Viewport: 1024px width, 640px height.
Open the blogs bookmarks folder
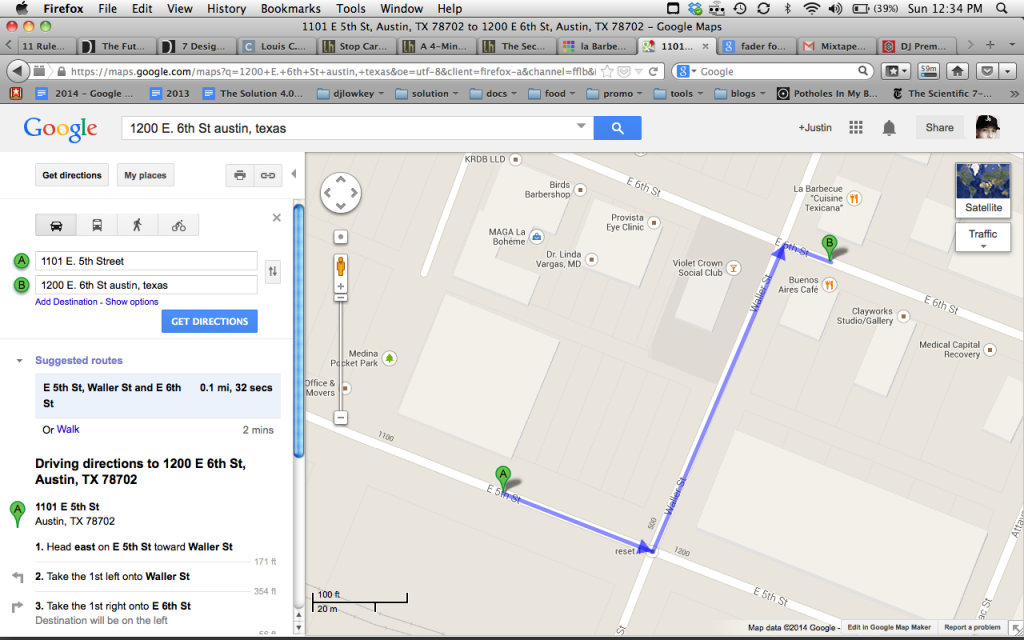[740, 93]
